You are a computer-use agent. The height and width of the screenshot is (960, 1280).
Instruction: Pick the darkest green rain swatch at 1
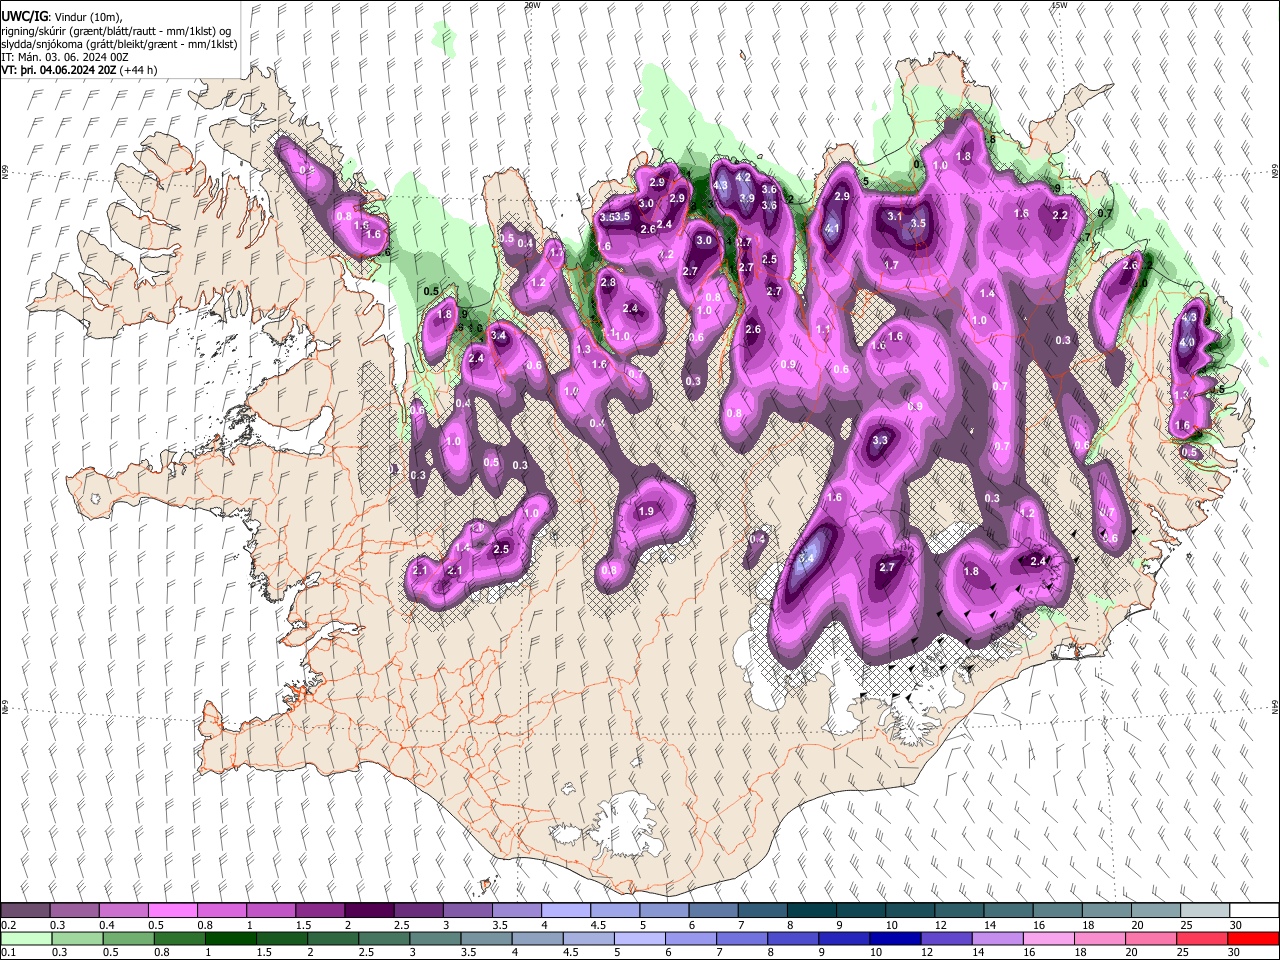click(231, 938)
